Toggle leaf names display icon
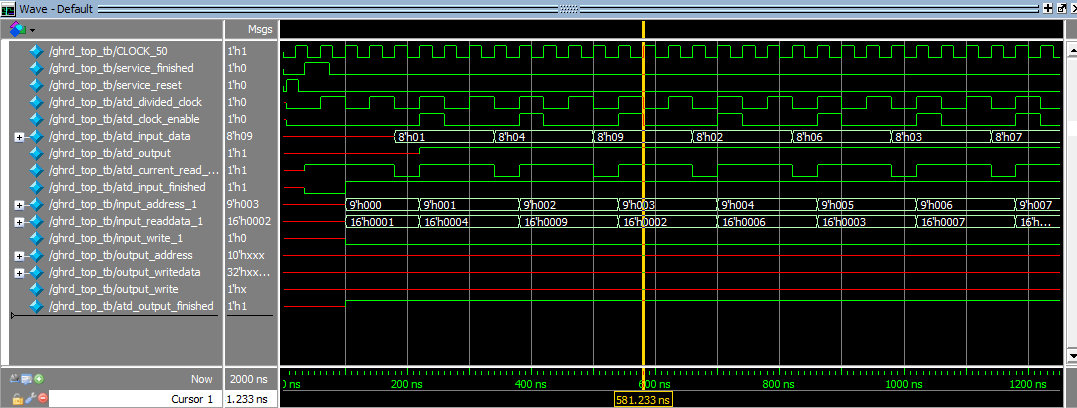Screen dimensions: 1077x408 click(x=16, y=378)
